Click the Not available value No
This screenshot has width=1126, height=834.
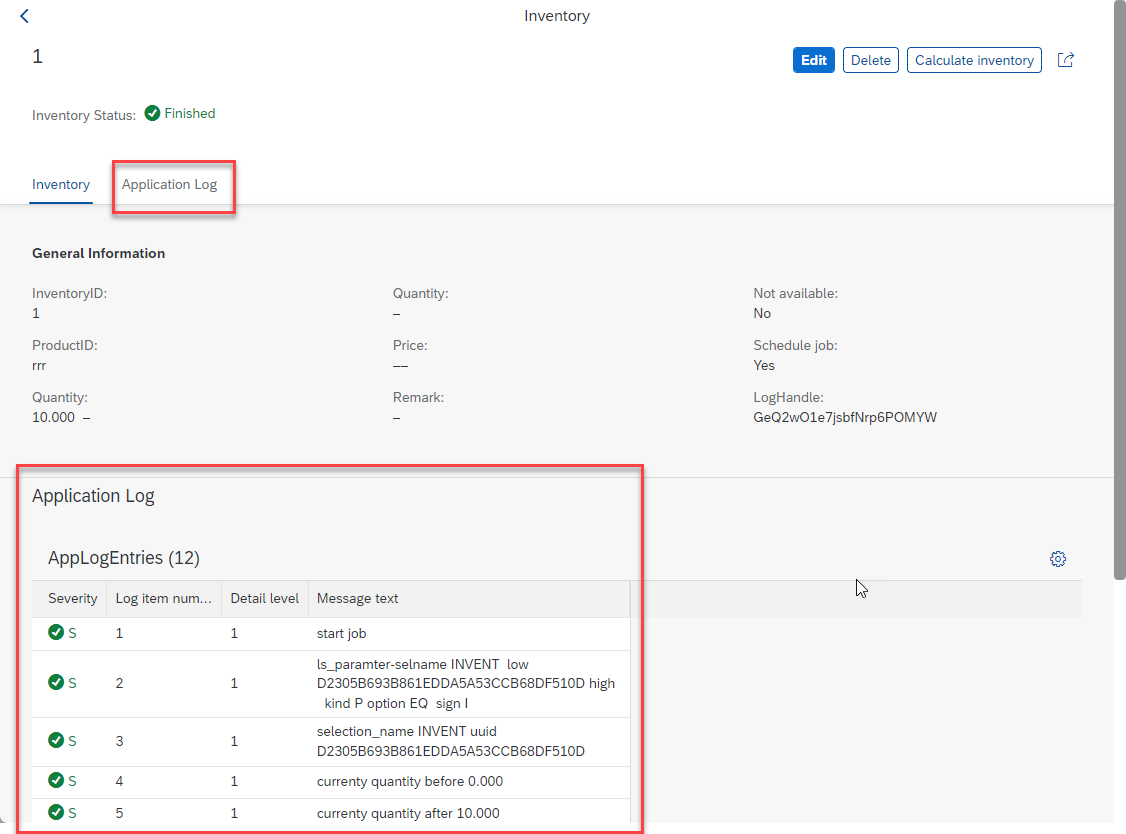point(762,313)
